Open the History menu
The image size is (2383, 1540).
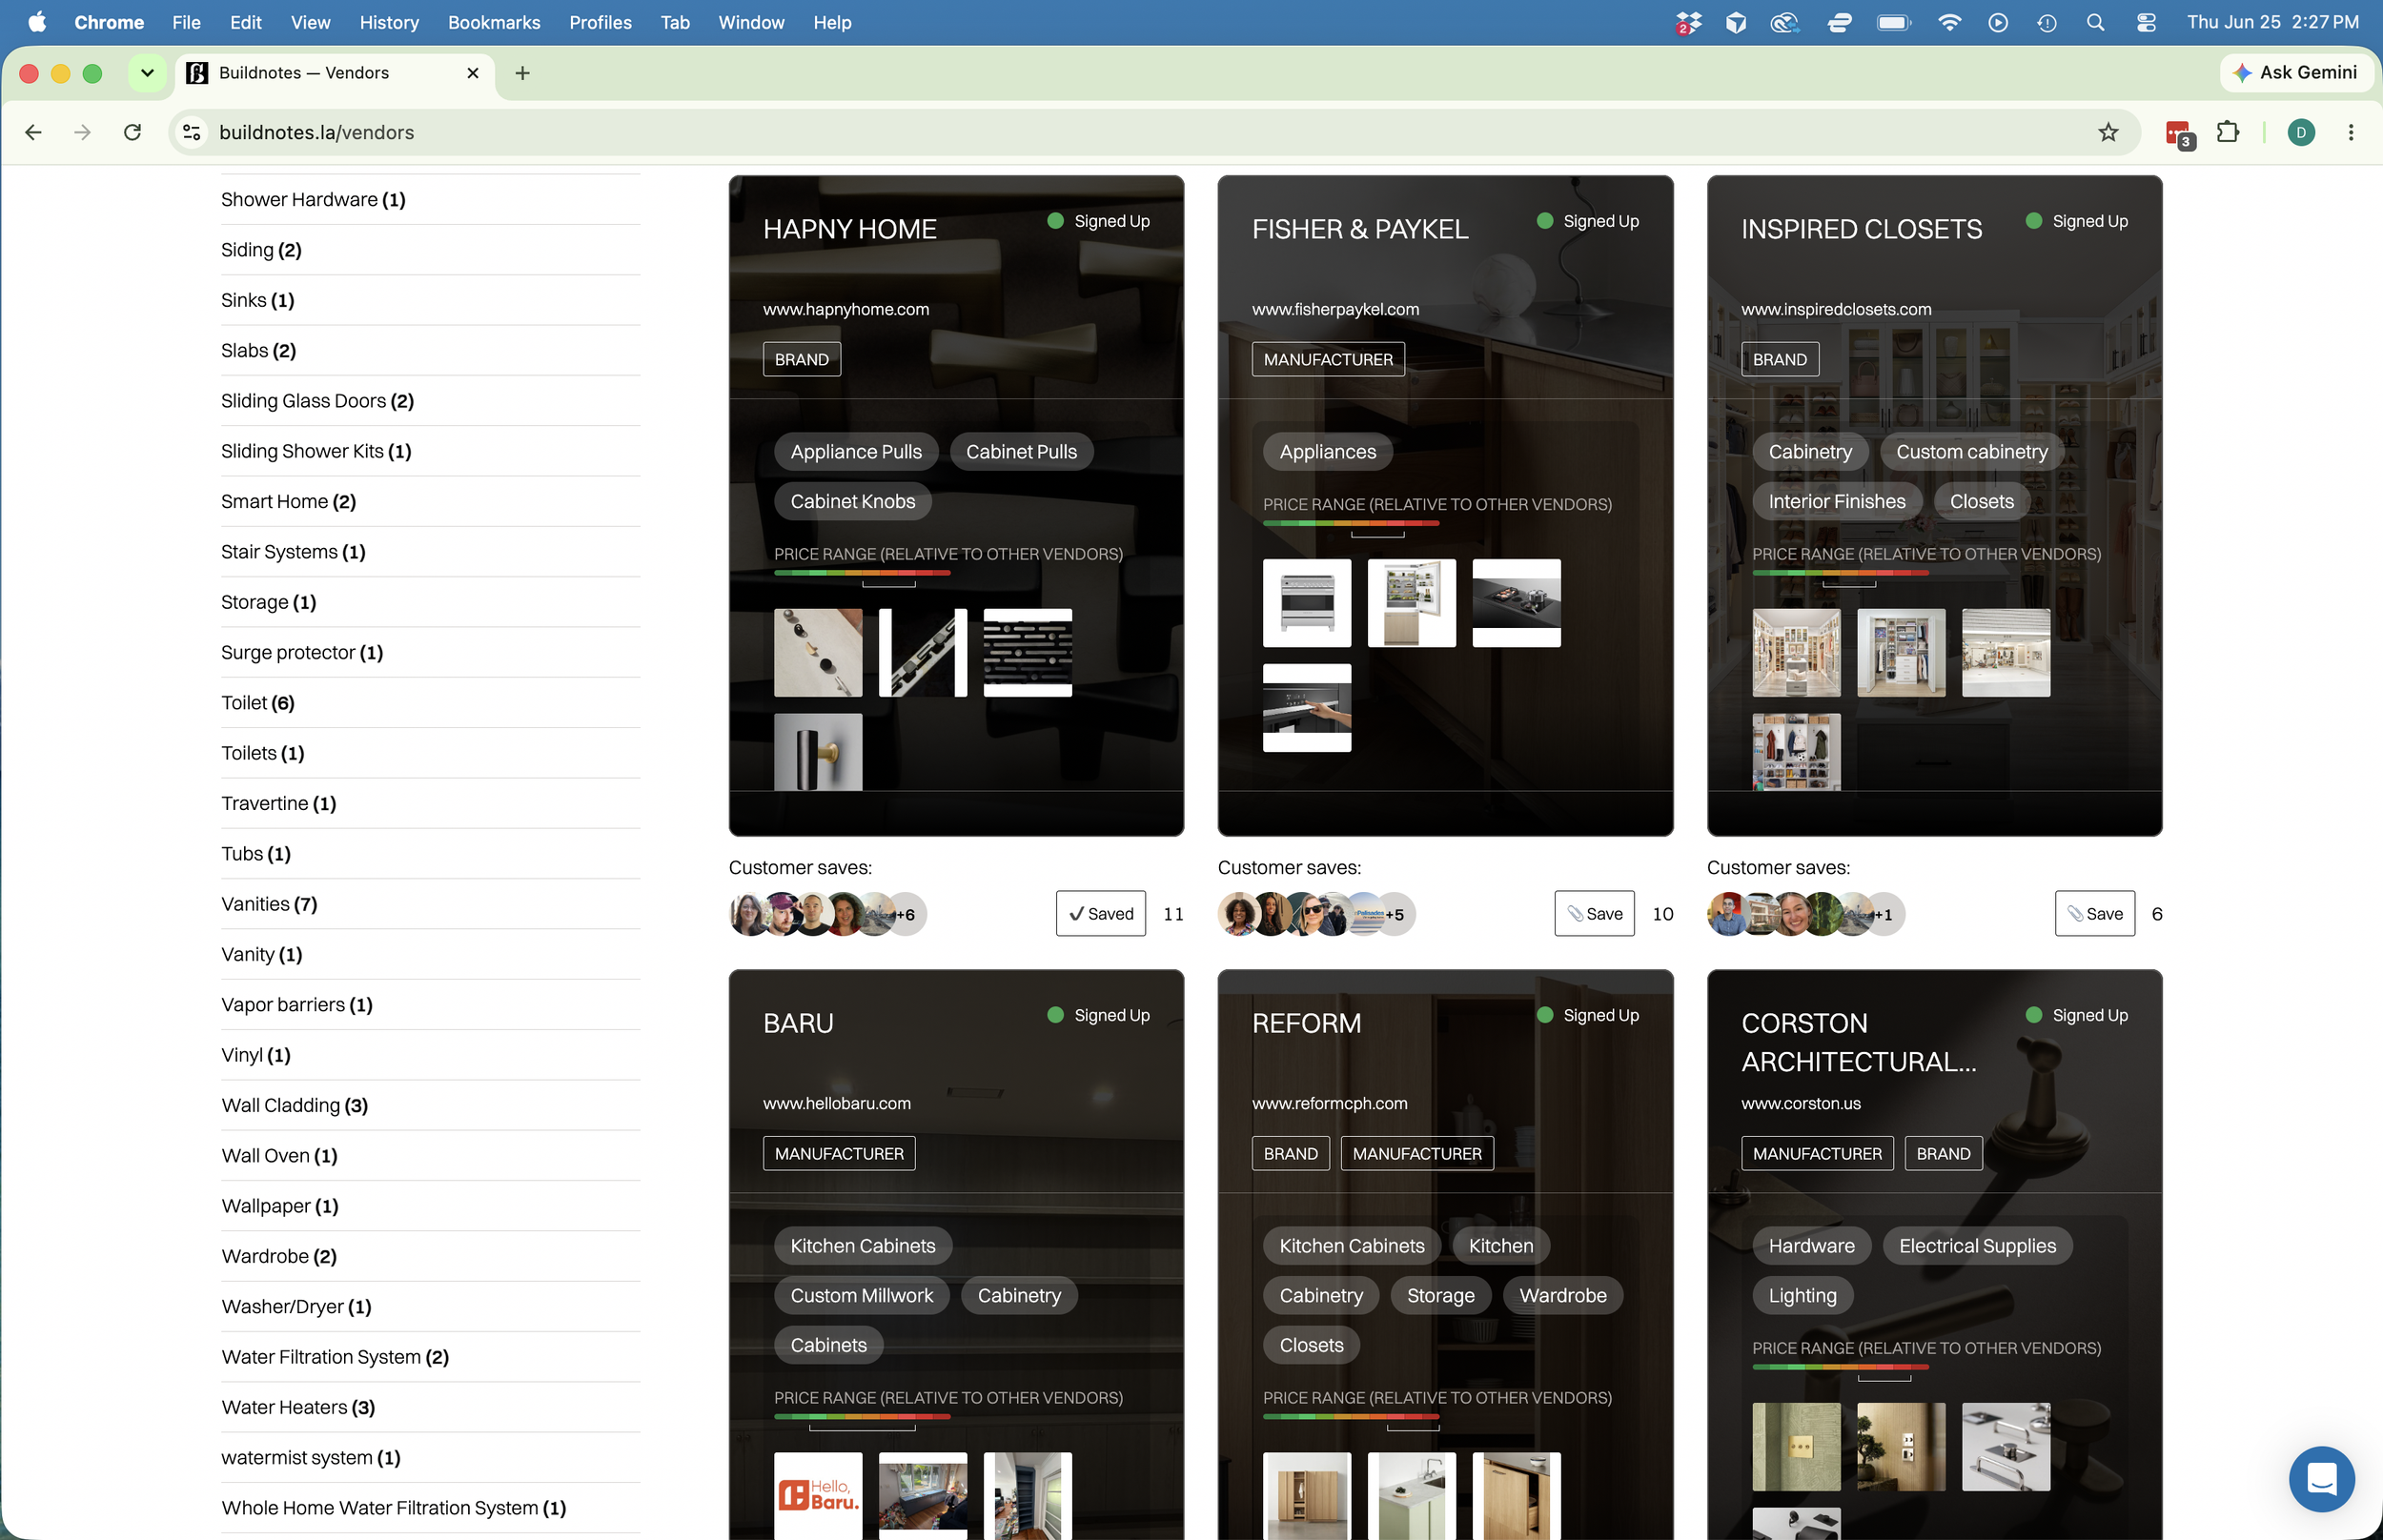pos(388,22)
